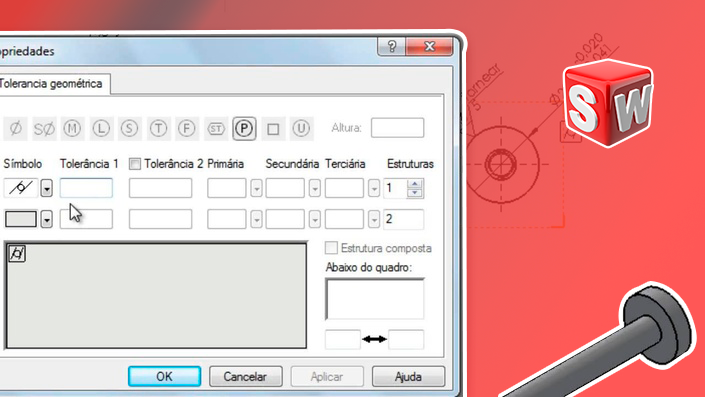705x397 pixels.
Task: Choose the maximum material condition M icon
Action: click(x=72, y=129)
